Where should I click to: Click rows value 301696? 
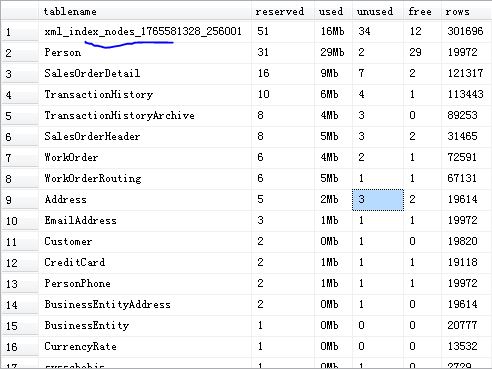tap(466, 32)
